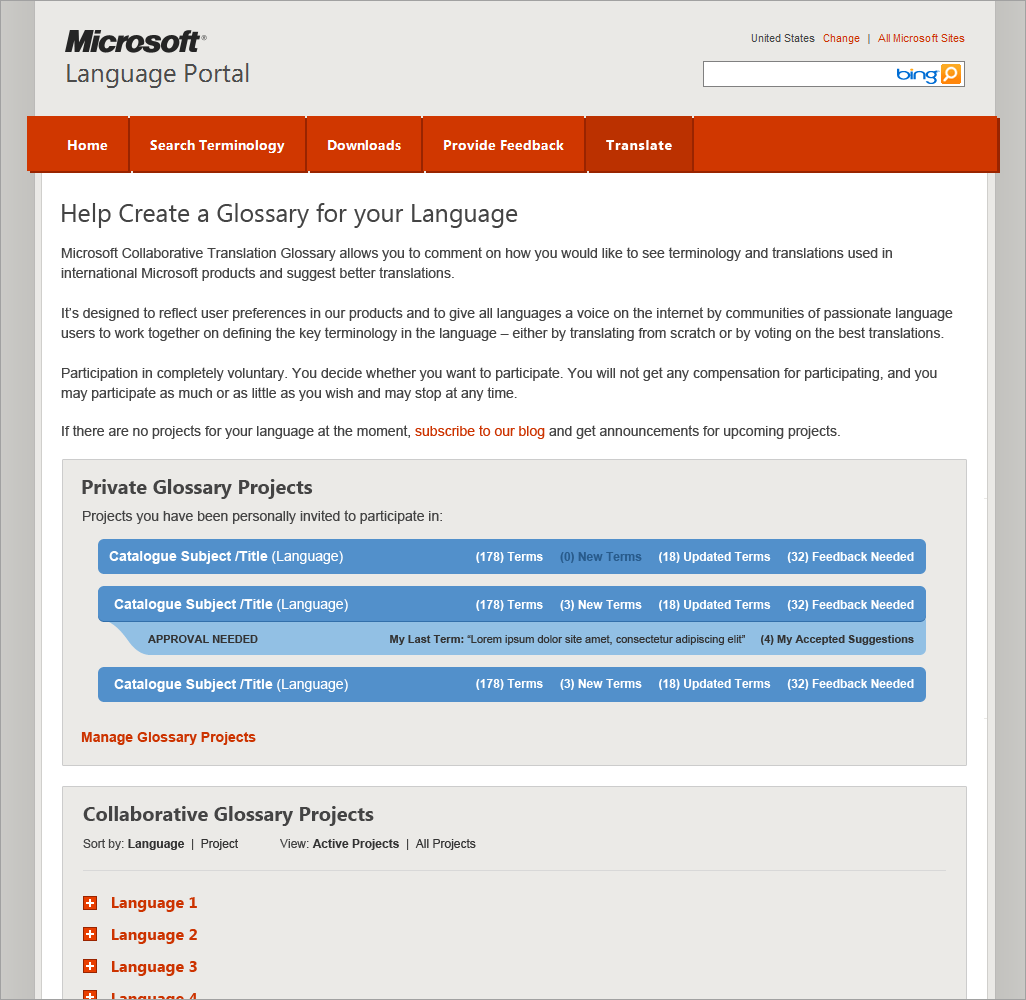Open the Downloads tab

click(x=364, y=145)
